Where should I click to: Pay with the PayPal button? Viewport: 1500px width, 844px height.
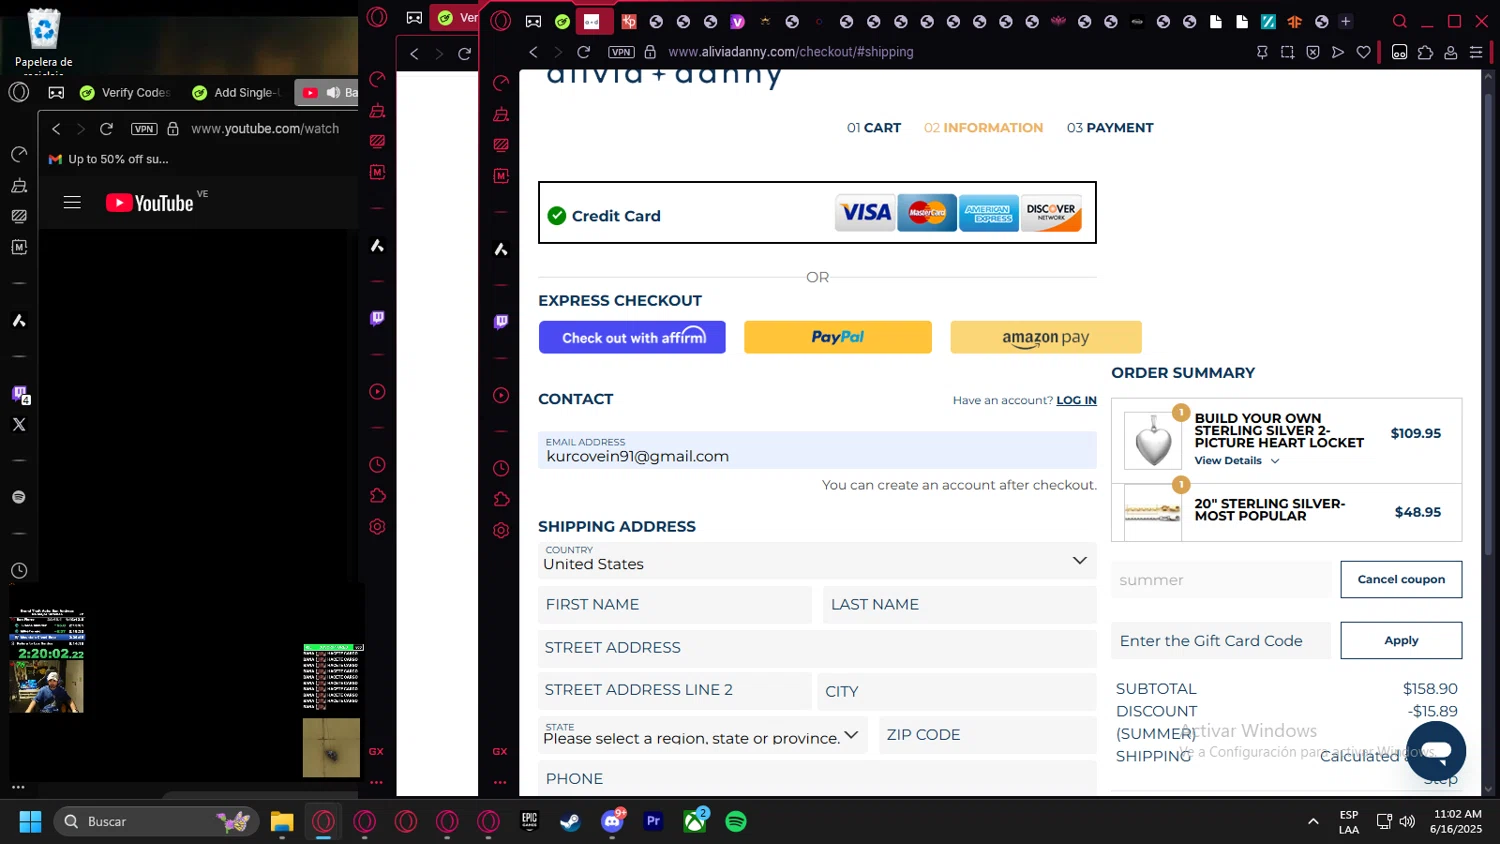838,337
